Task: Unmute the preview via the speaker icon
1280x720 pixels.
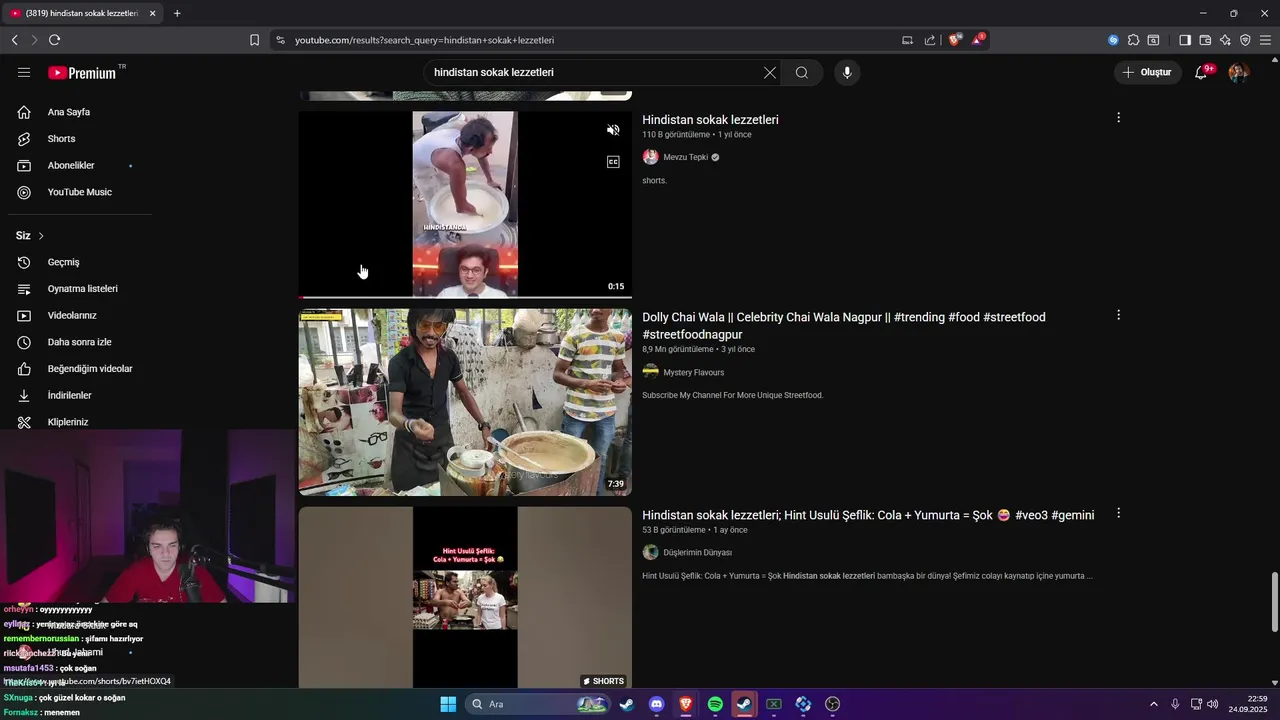Action: [613, 130]
